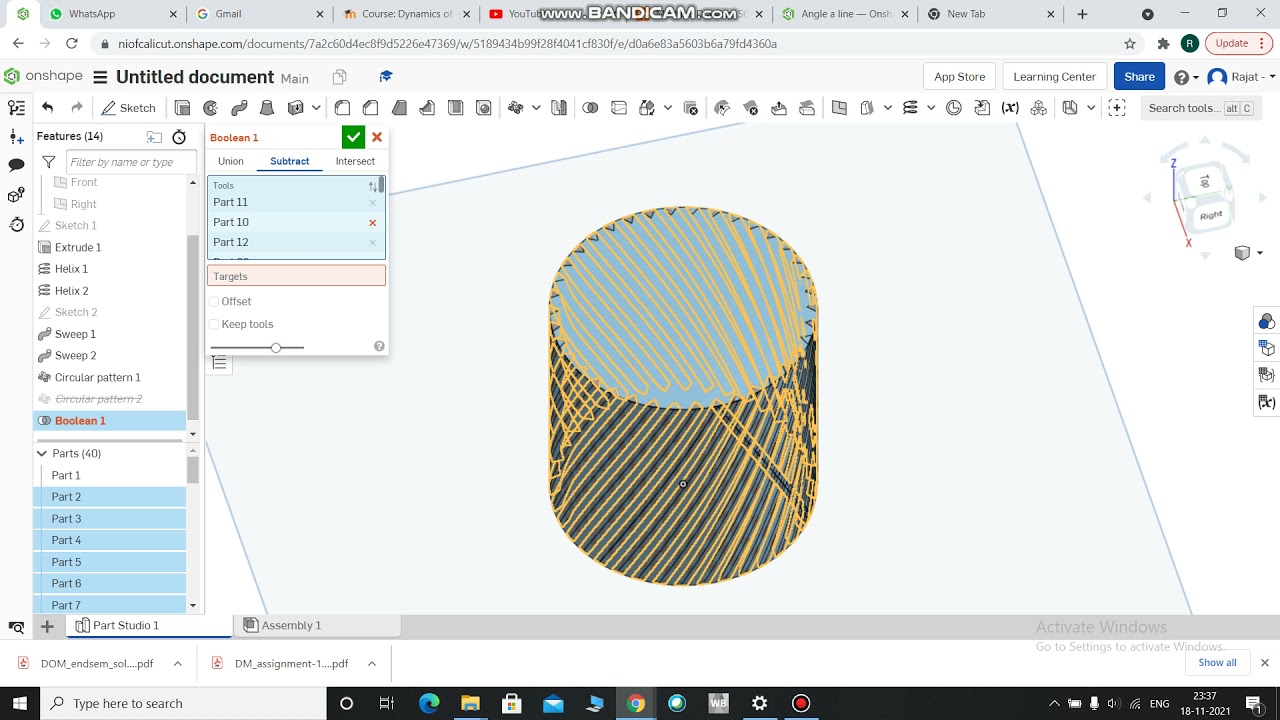1280x720 pixels.
Task: Select the Mirror tool
Action: (559, 108)
